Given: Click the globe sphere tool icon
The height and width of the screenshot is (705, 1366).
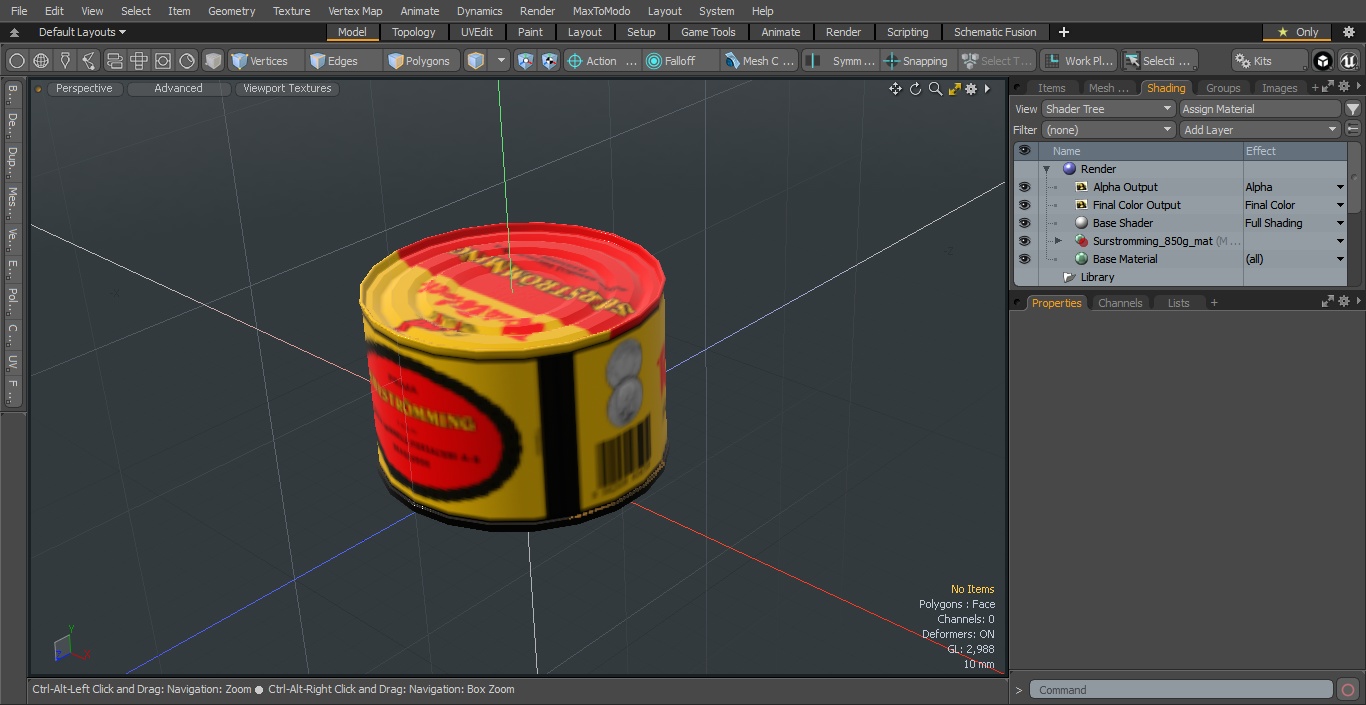Looking at the screenshot, I should tap(41, 61).
